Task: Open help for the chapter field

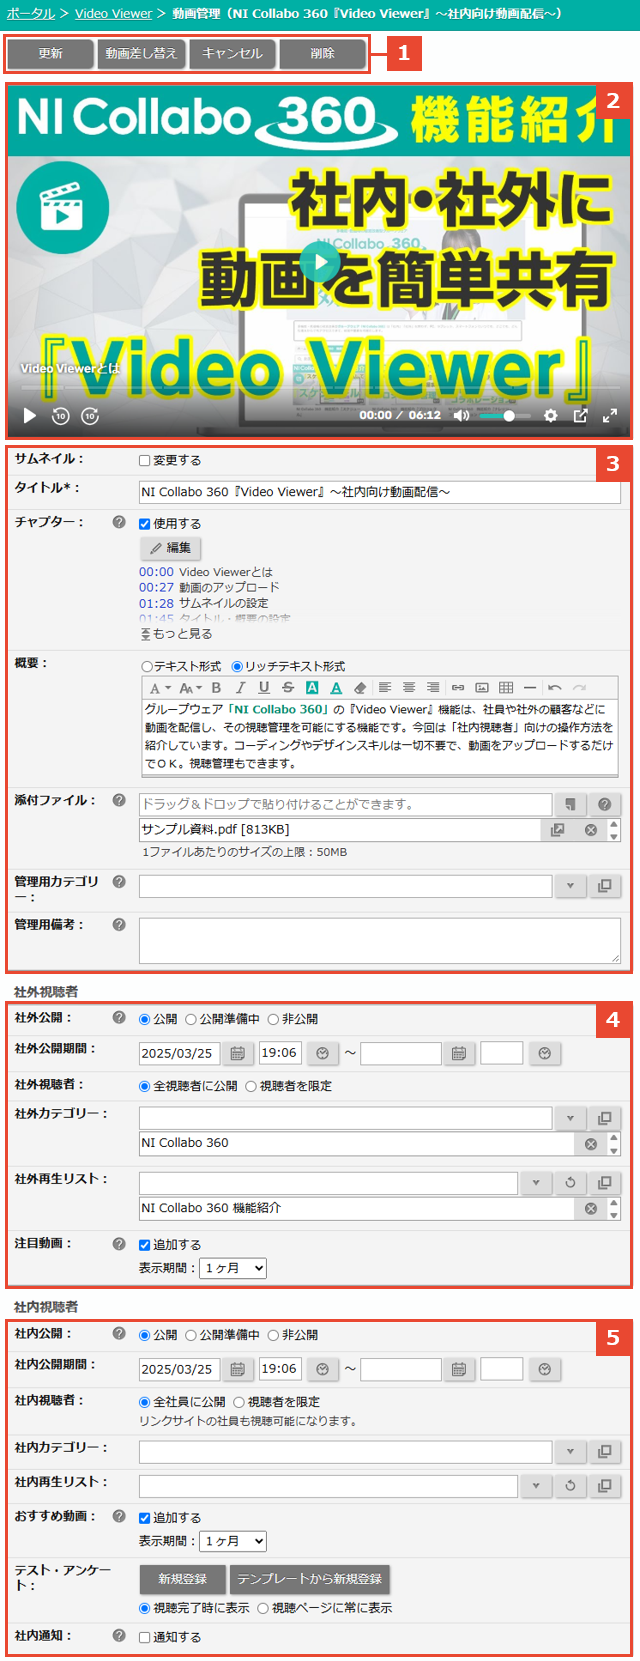Action: (119, 522)
